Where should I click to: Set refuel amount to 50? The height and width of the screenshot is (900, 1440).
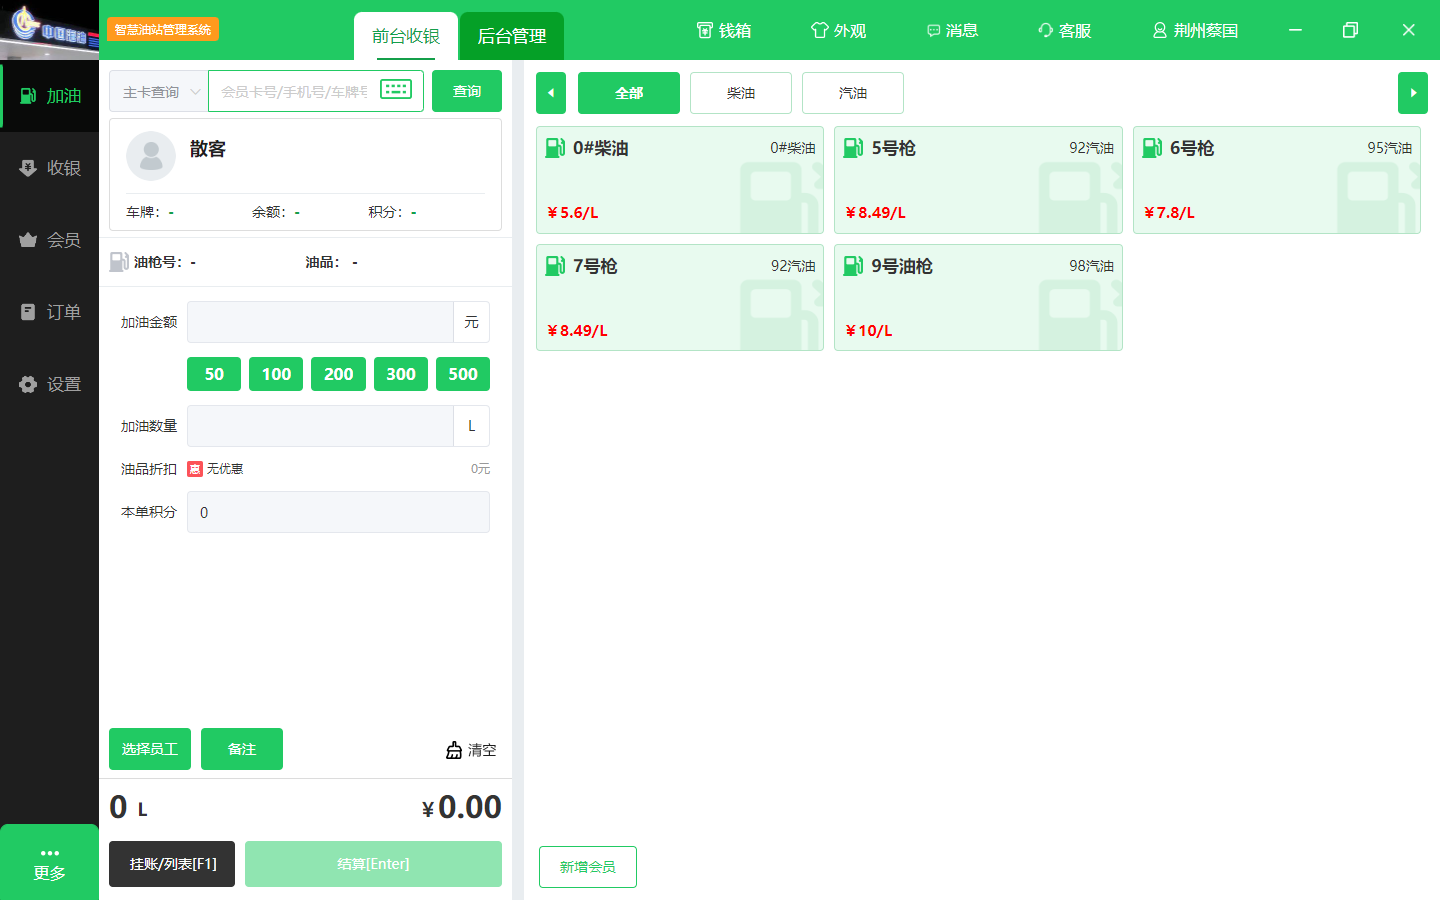click(214, 374)
